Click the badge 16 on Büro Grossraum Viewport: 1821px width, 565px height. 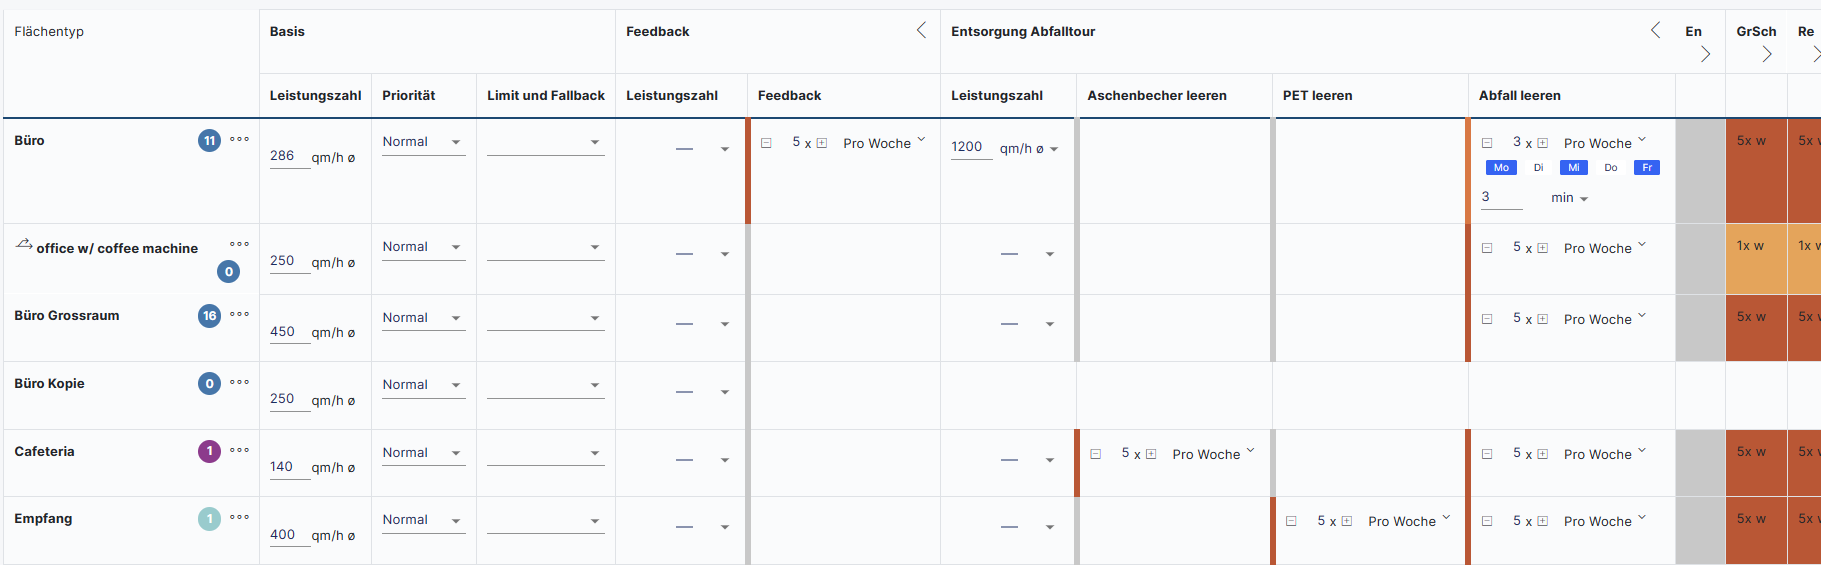(x=209, y=316)
